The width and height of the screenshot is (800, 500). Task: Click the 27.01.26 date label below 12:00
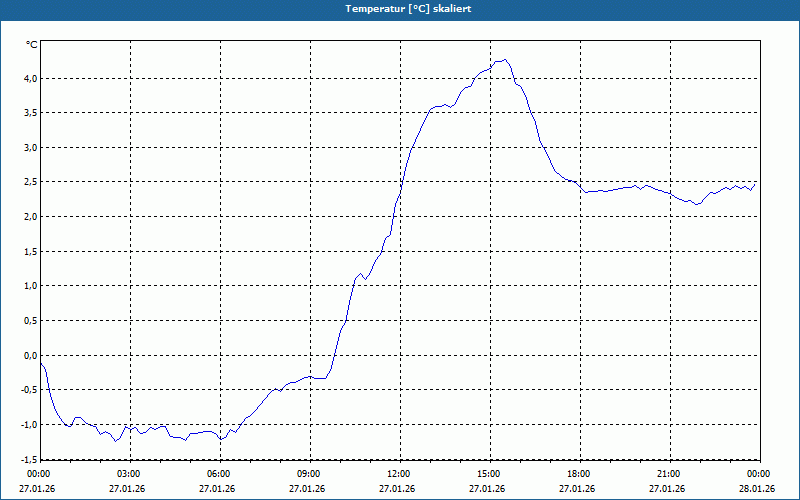coord(397,489)
